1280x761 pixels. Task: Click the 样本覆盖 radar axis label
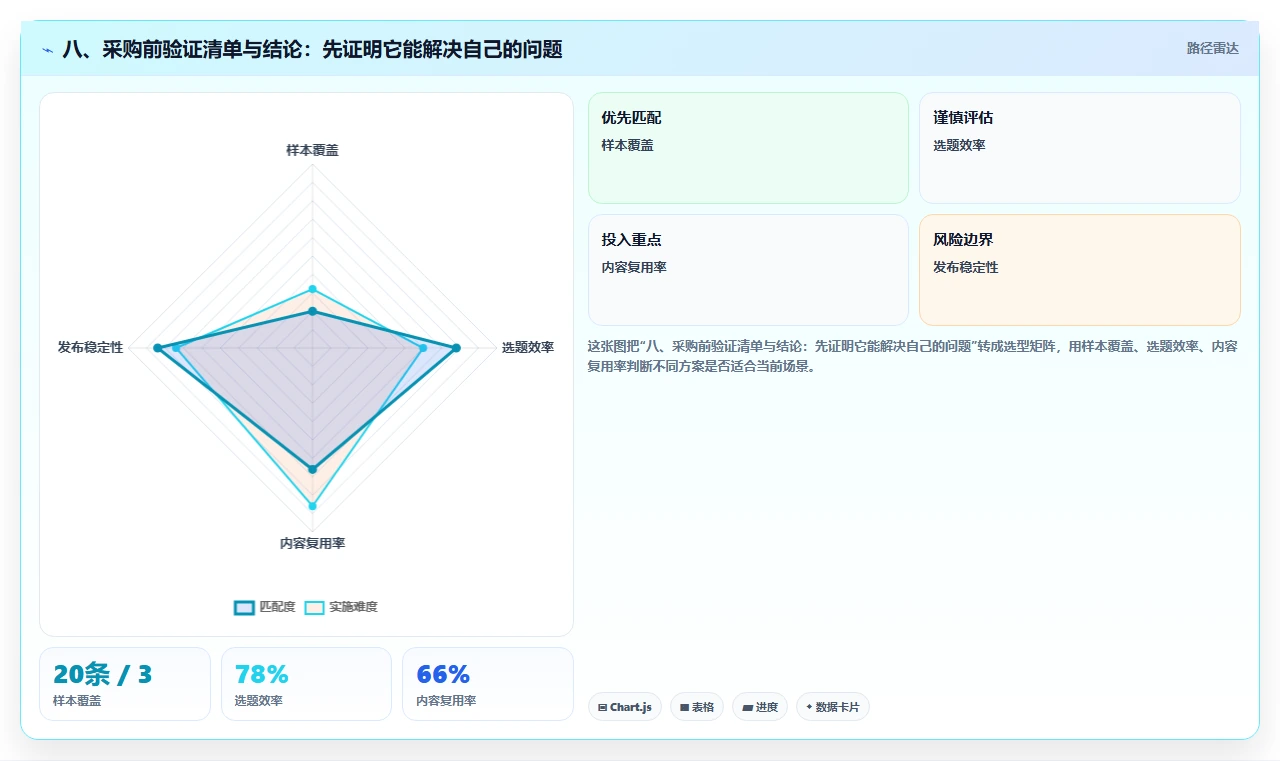(312, 150)
